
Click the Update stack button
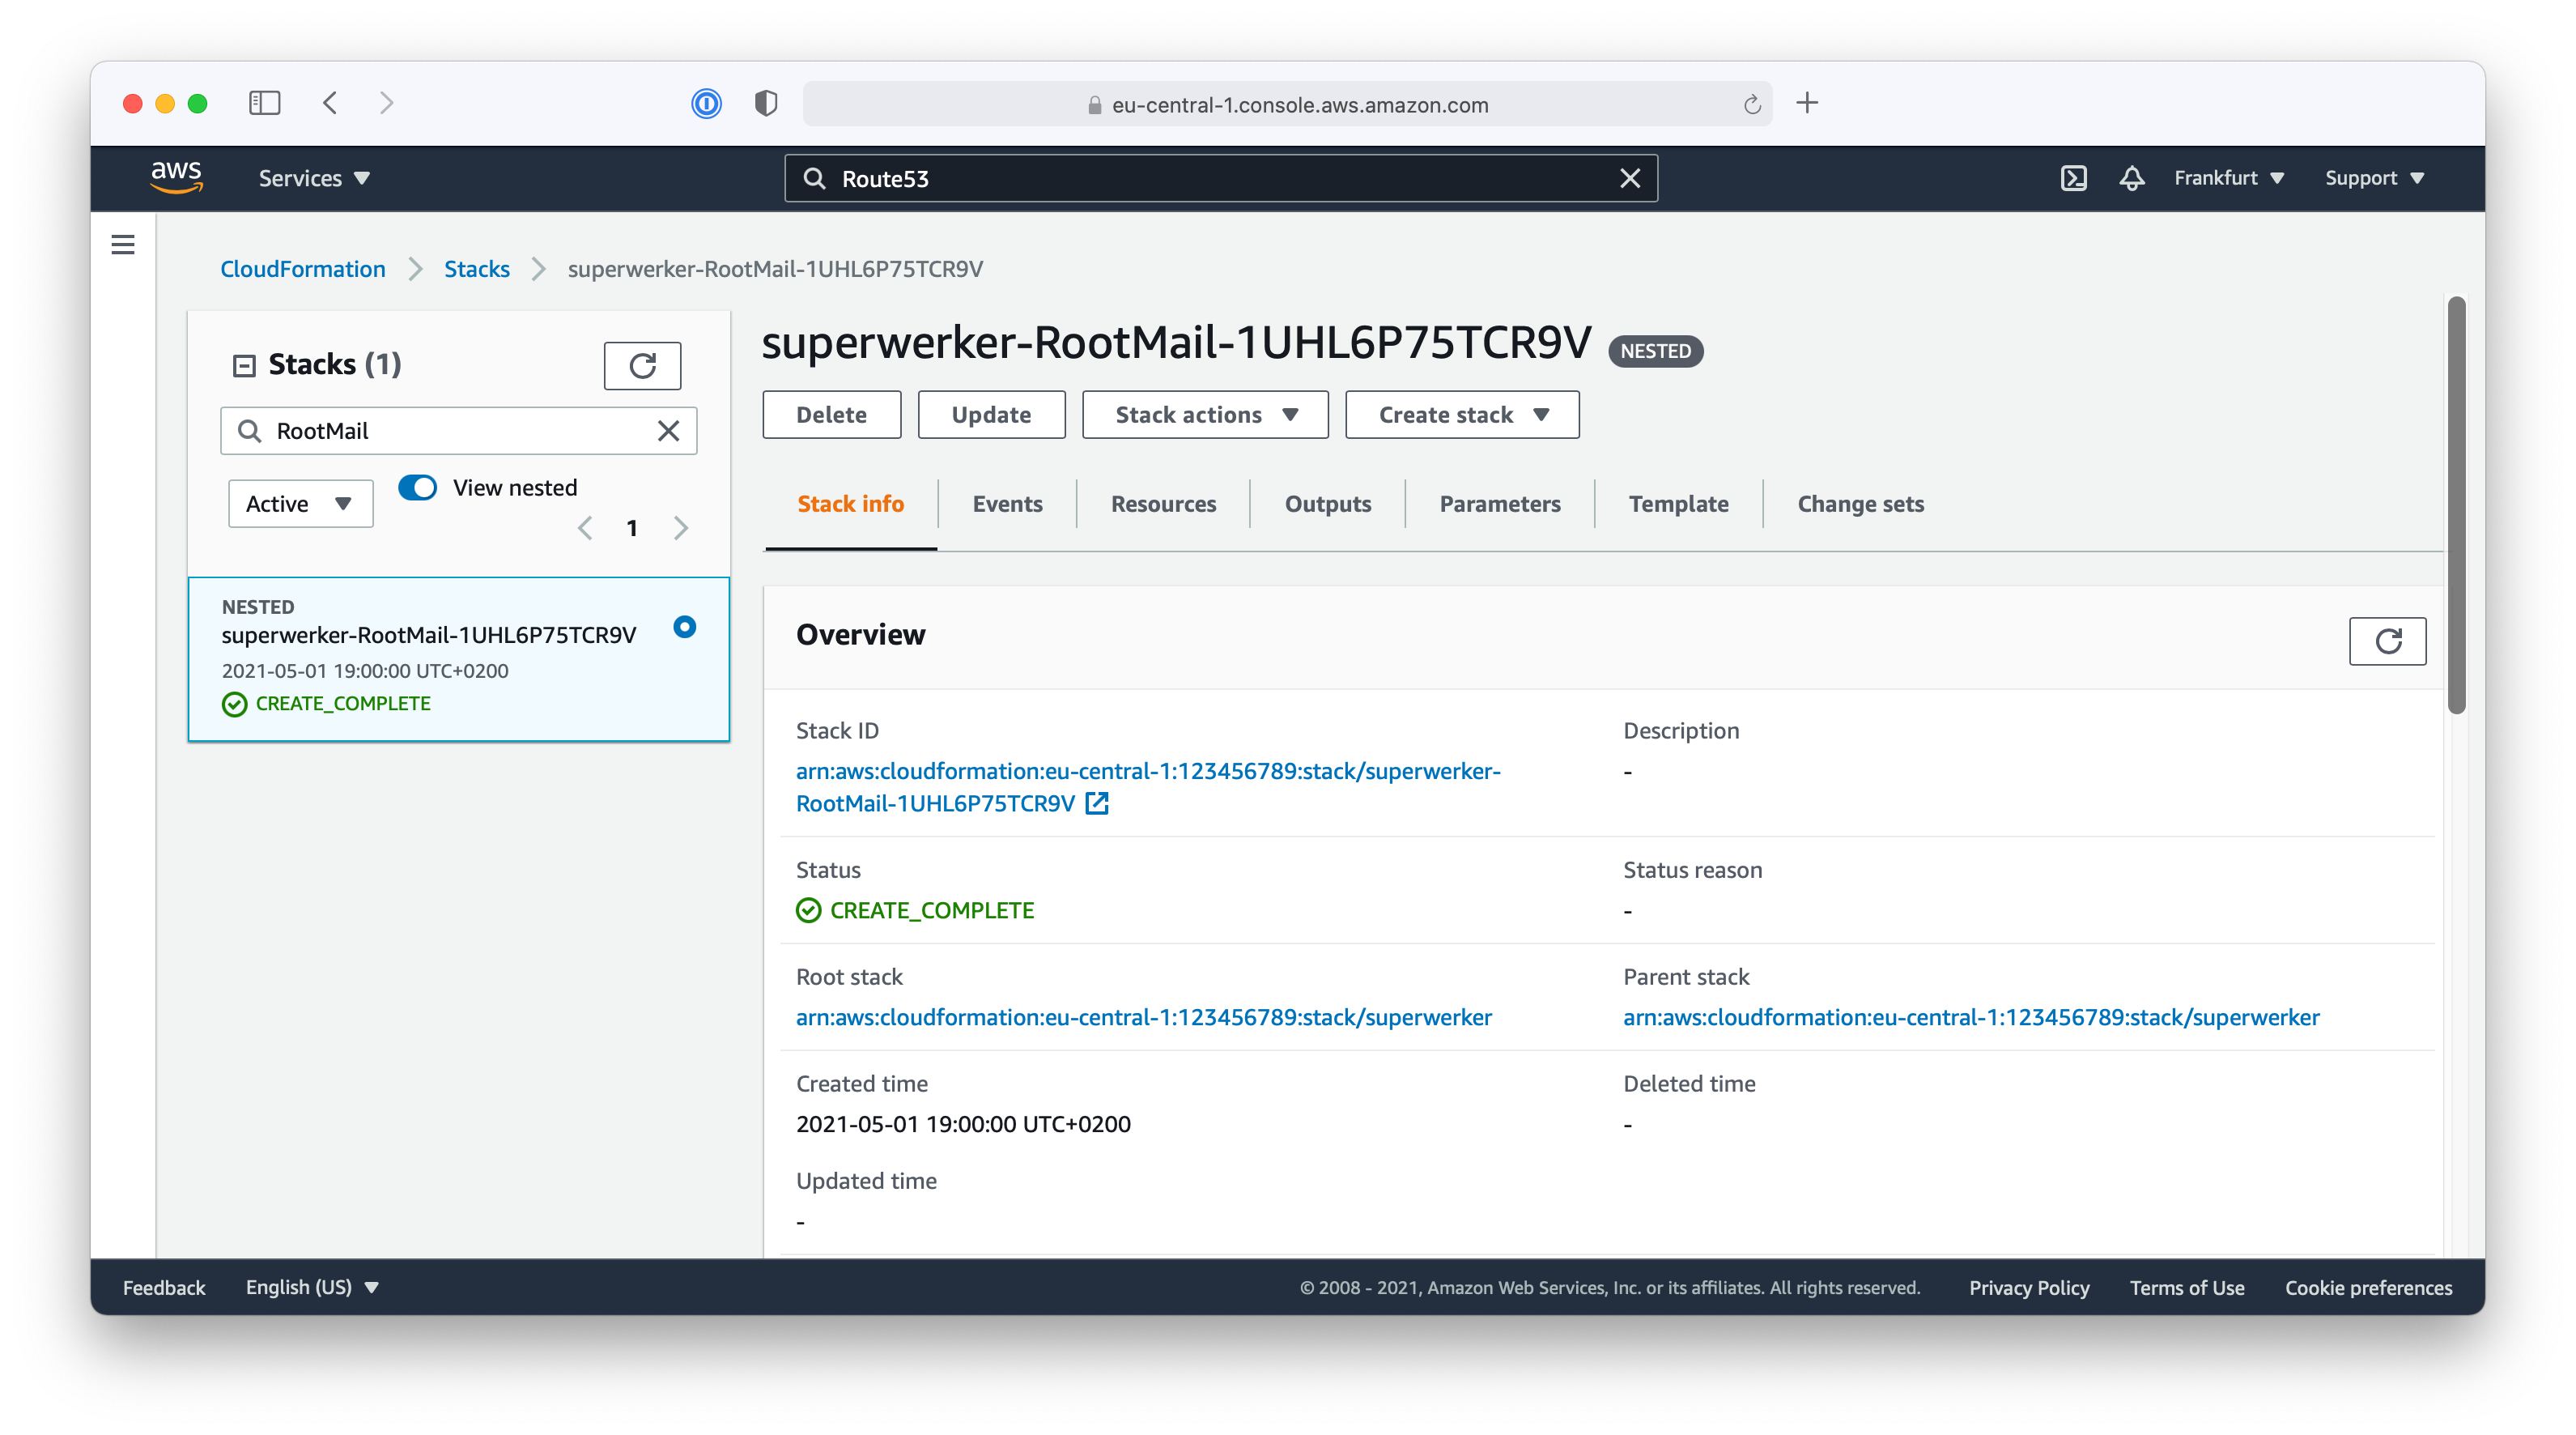[x=991, y=415]
